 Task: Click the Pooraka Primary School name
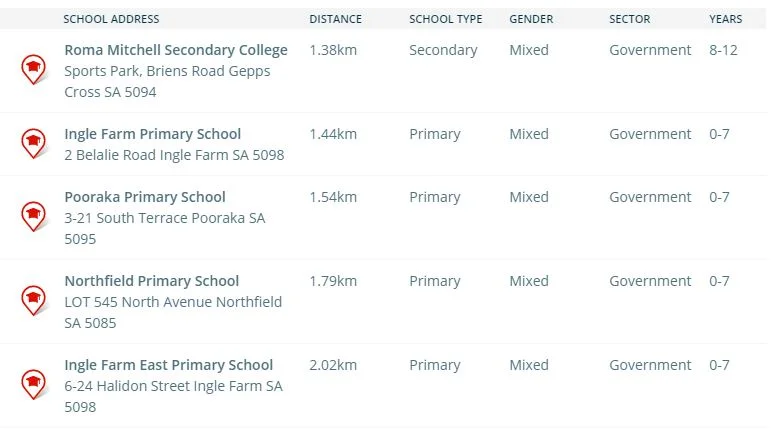[145, 197]
